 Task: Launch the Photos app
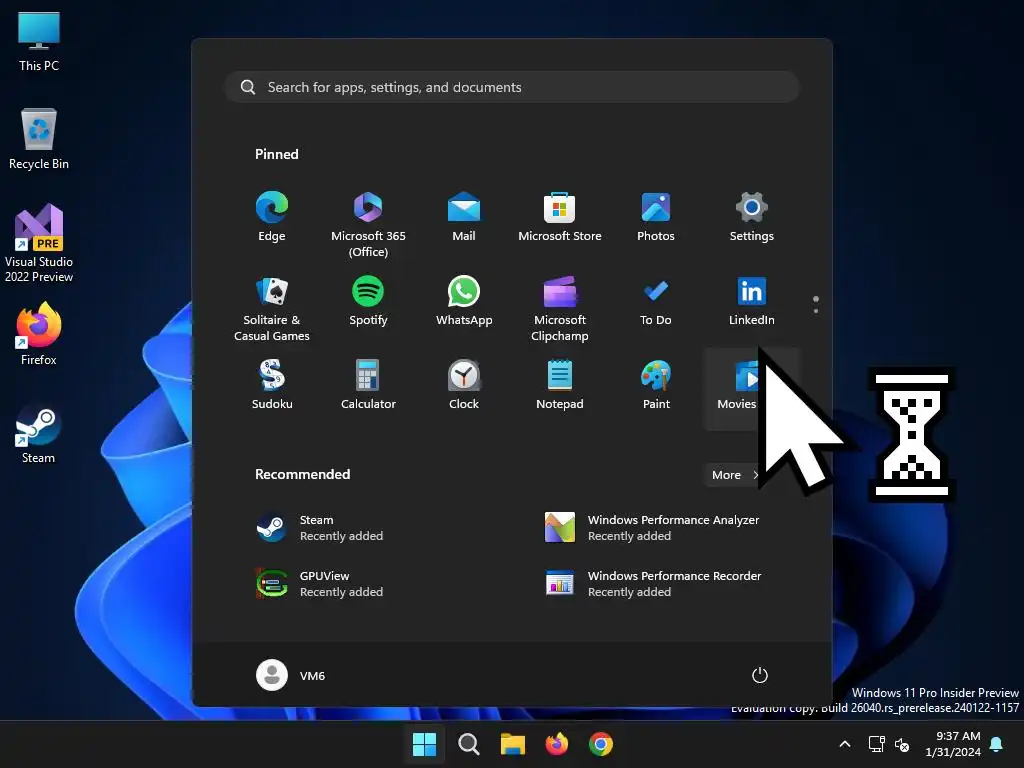(656, 216)
